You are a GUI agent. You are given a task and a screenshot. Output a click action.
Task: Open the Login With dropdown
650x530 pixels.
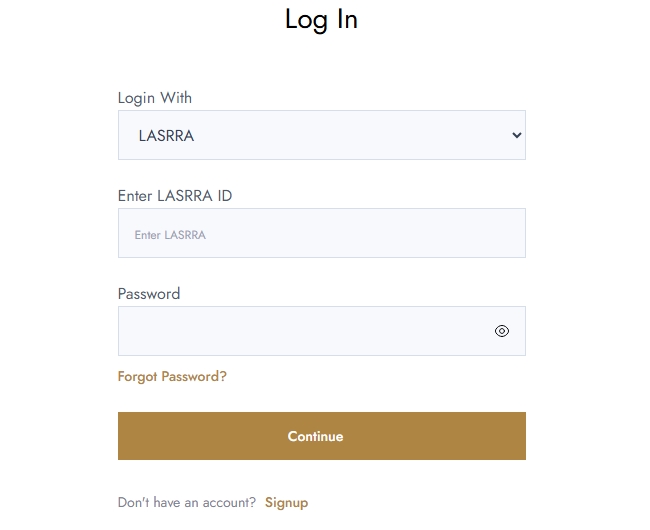coord(321,135)
